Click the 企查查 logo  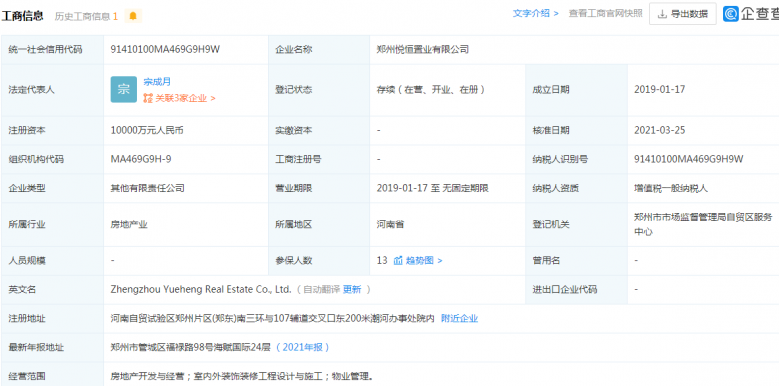coord(751,14)
